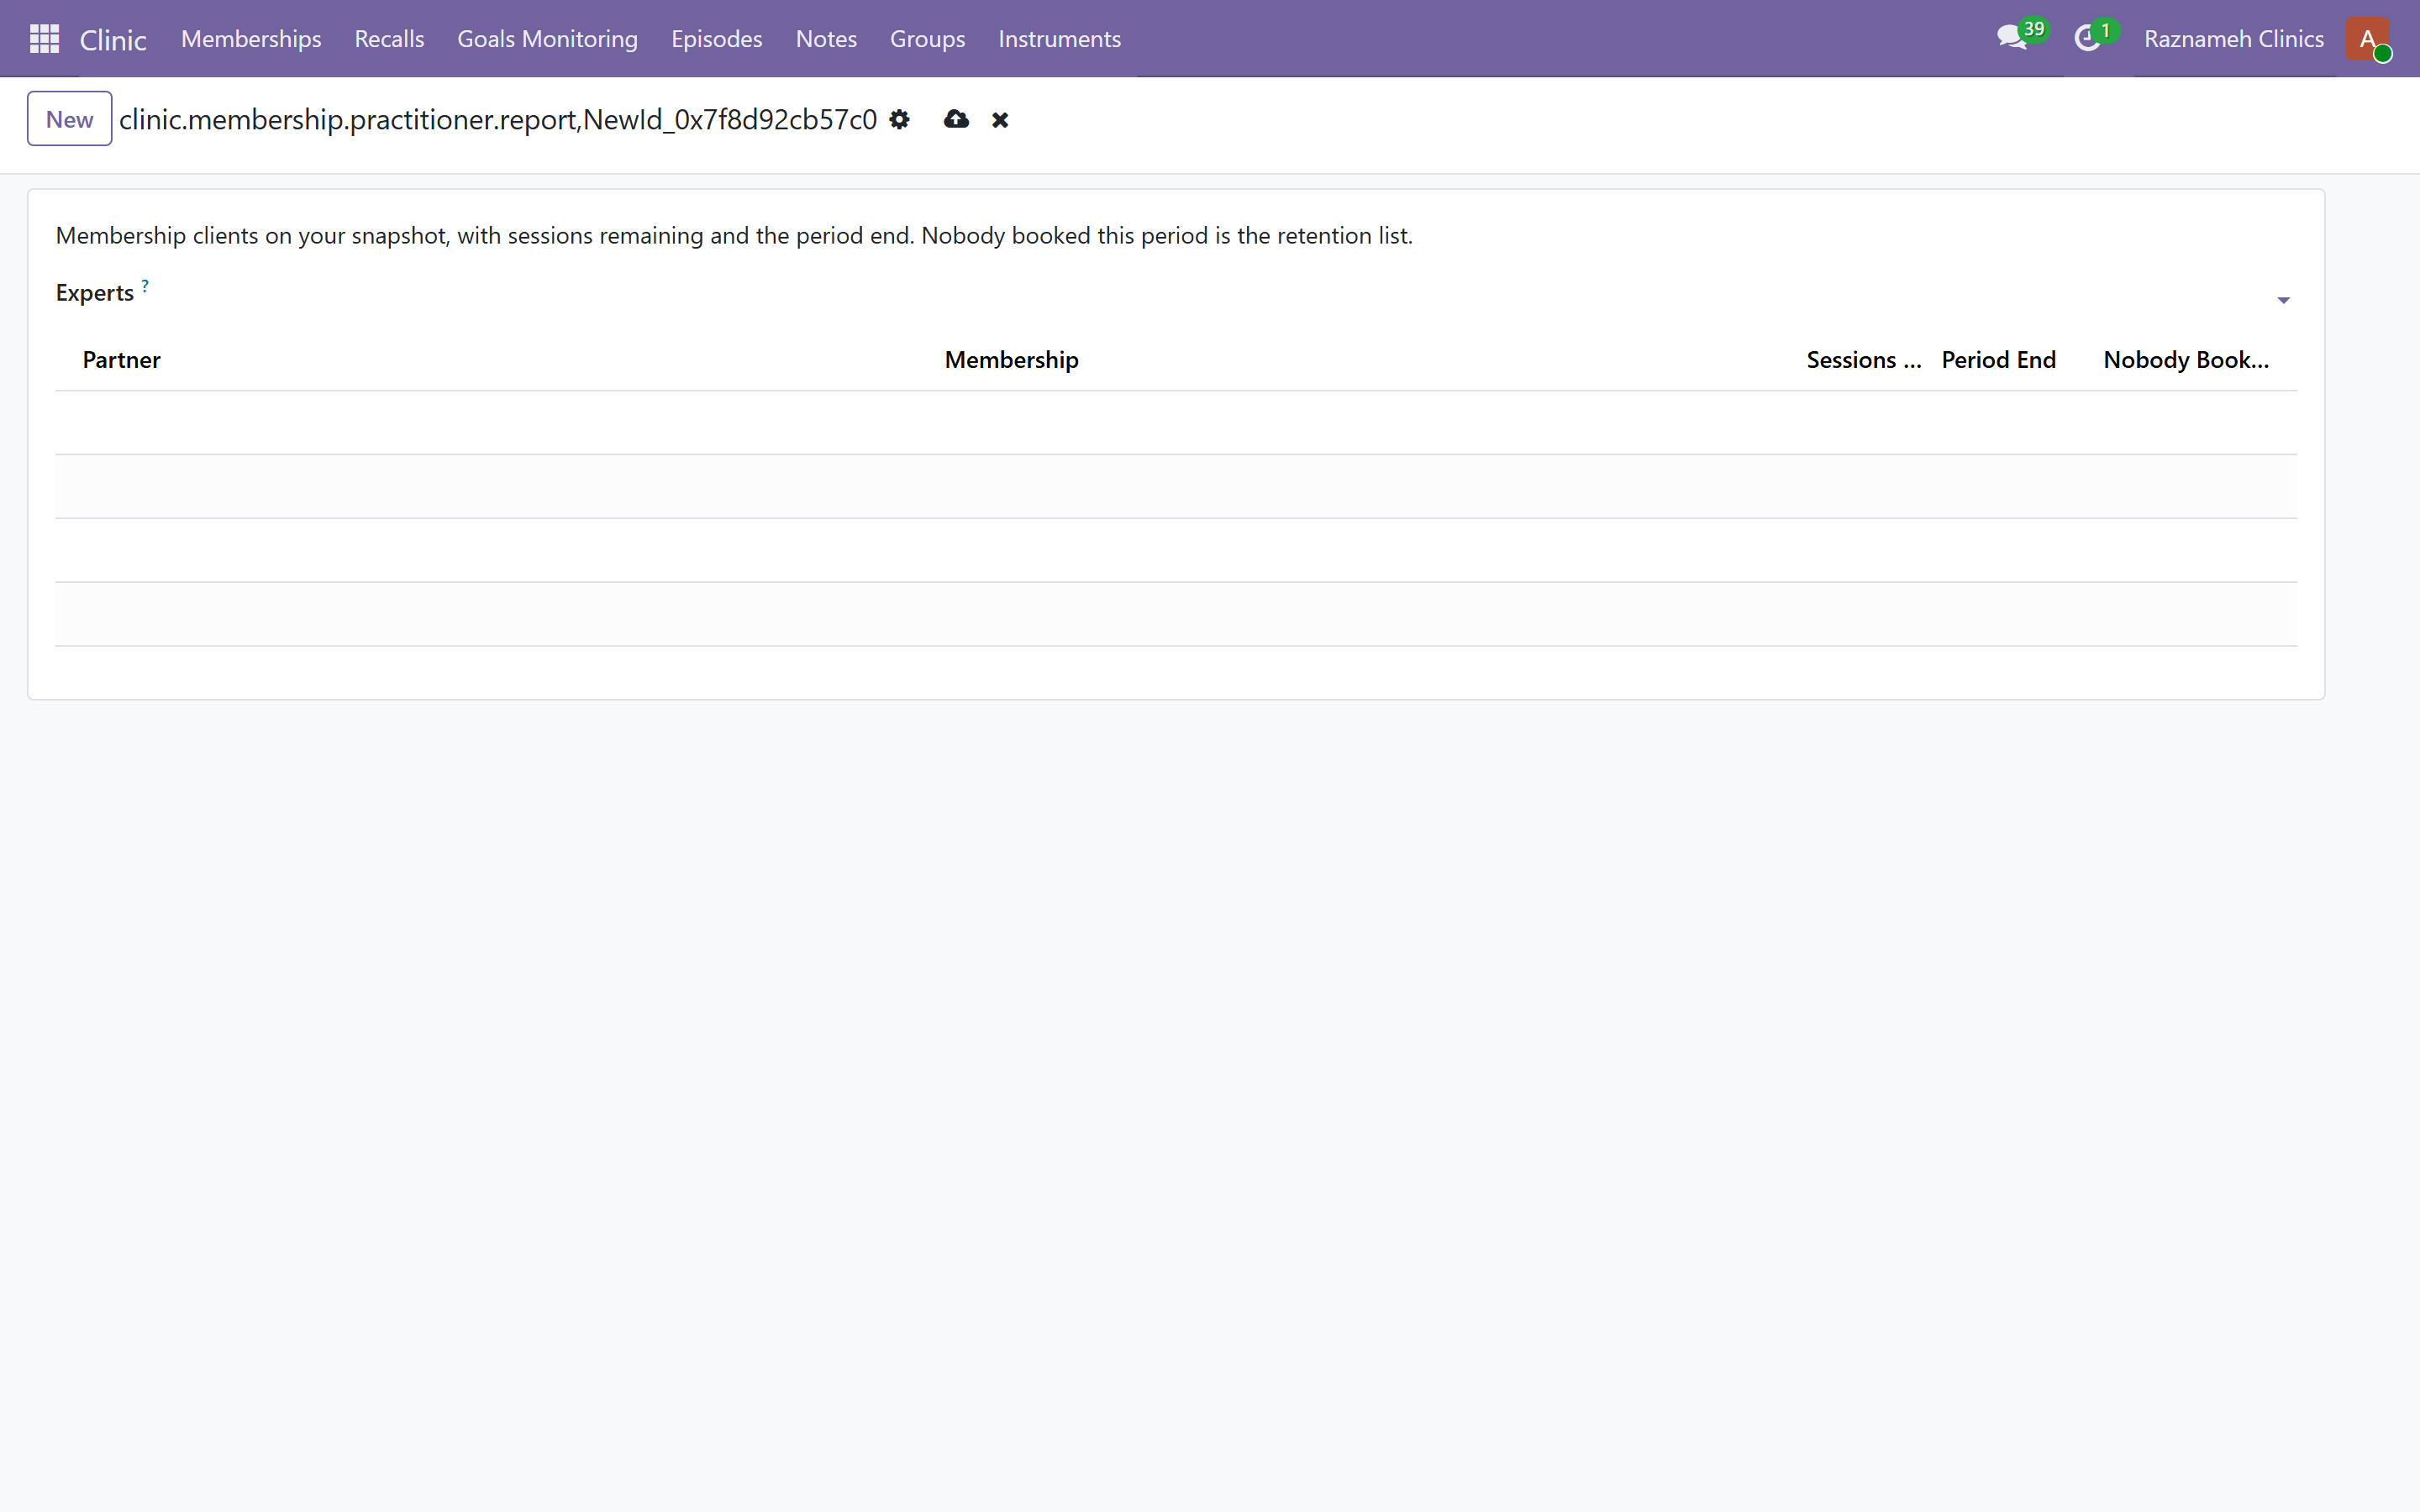Sort by Partner column header
2420x1512 pixels.
pos(121,360)
